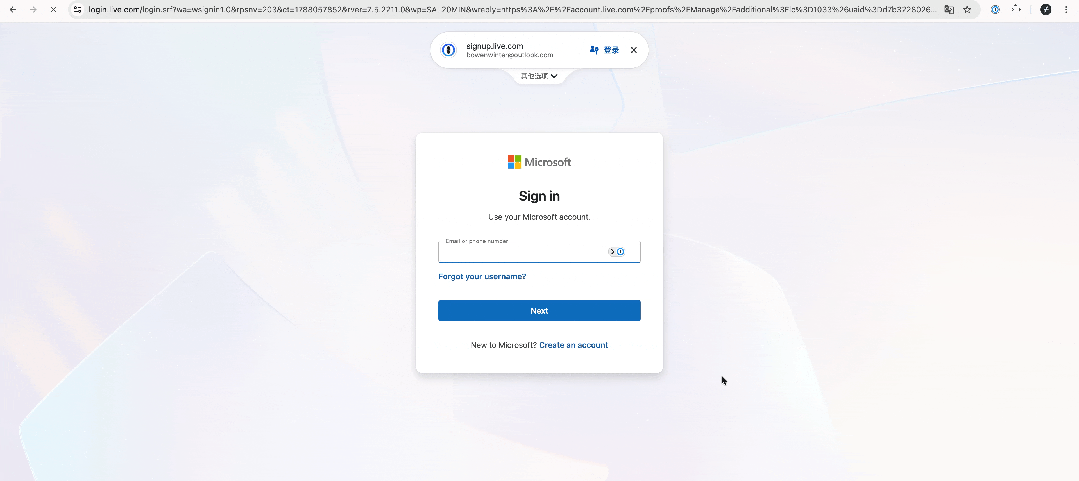Click the browser address bar URL
This screenshot has width=1079, height=481.
(x=513, y=10)
